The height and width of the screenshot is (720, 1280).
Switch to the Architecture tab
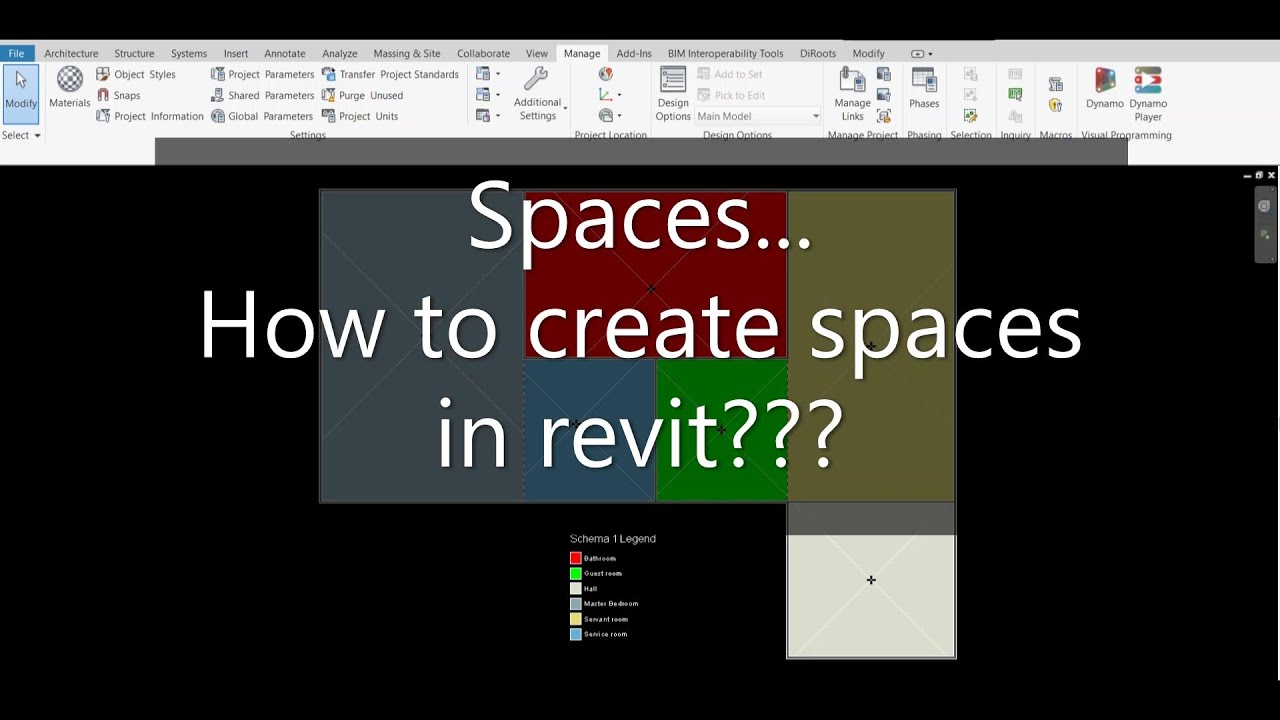(x=71, y=54)
